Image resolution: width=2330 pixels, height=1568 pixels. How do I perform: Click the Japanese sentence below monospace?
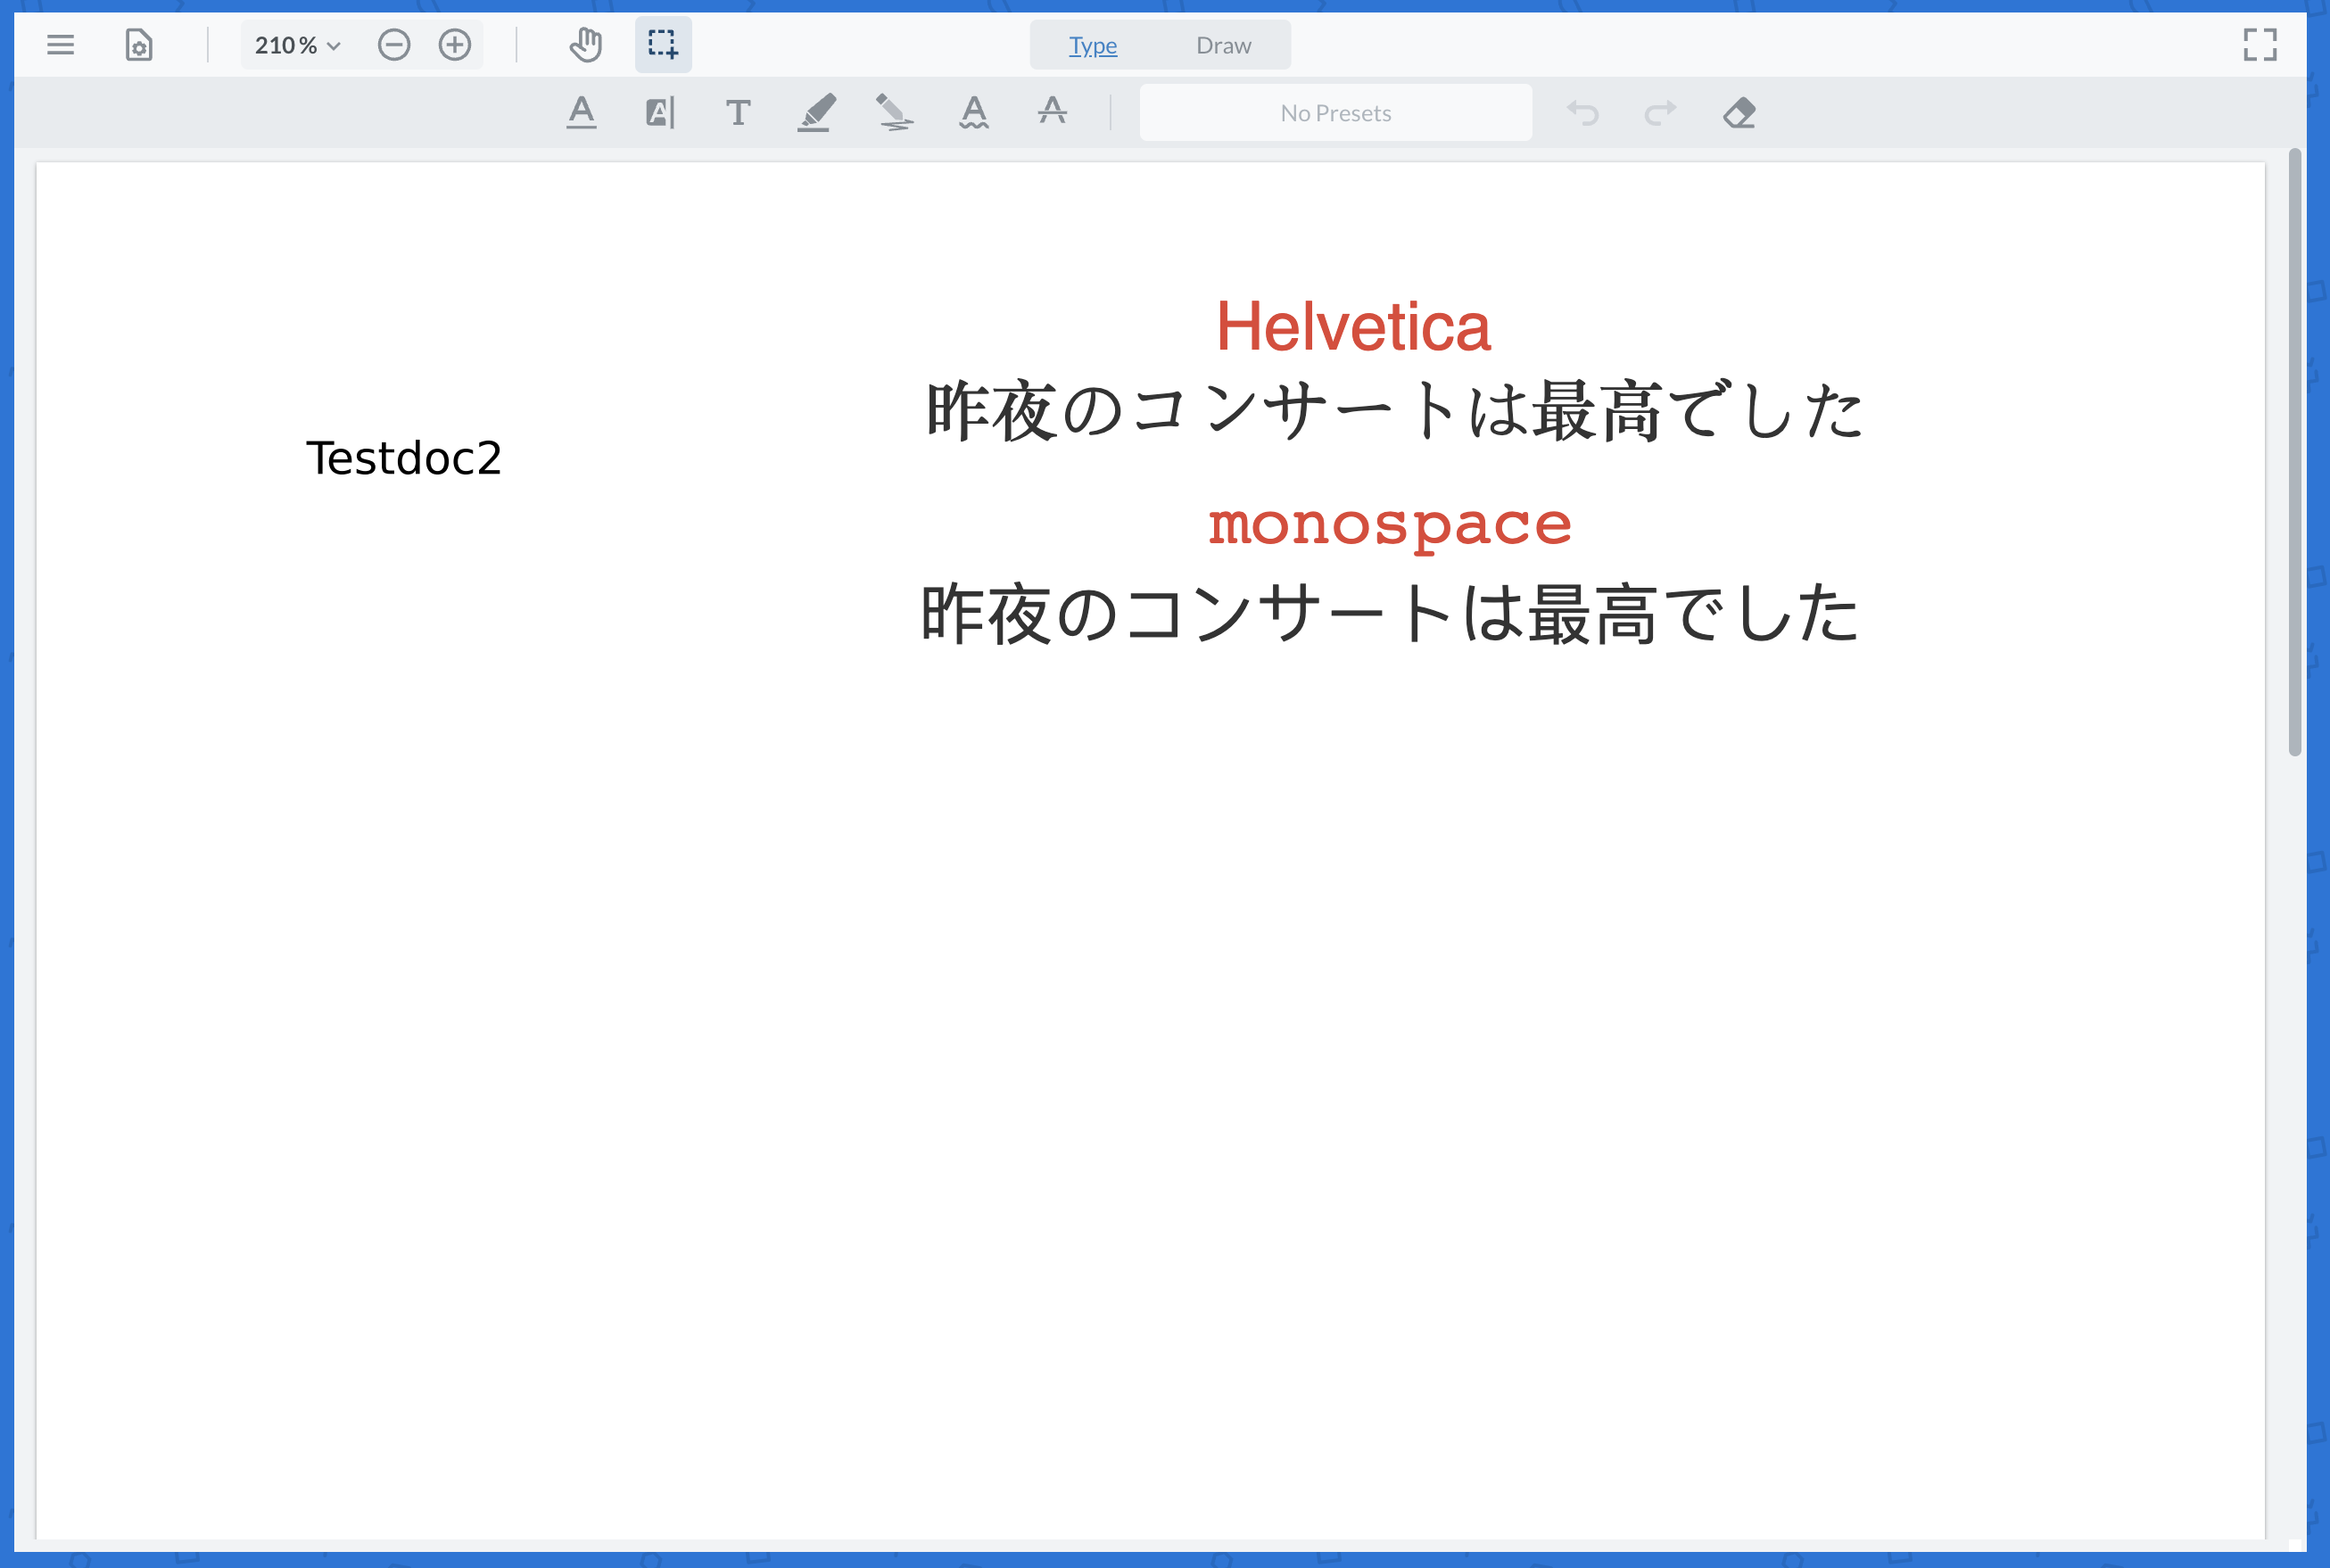pyautogui.click(x=1389, y=614)
